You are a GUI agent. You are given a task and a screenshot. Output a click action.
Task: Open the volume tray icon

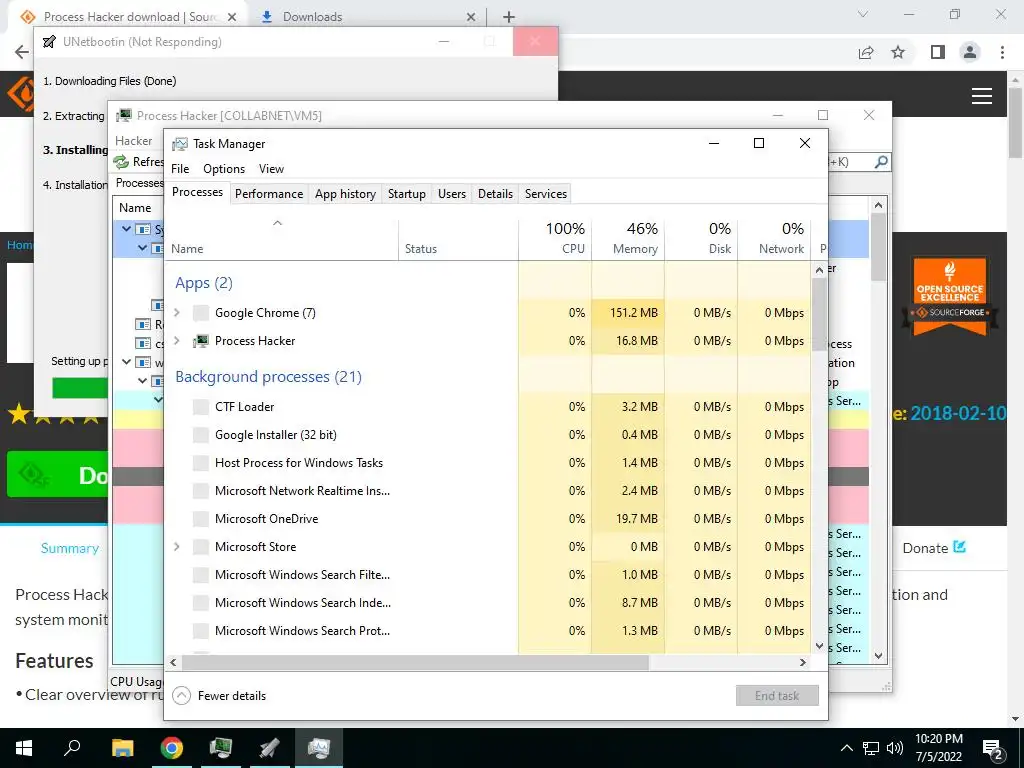895,748
